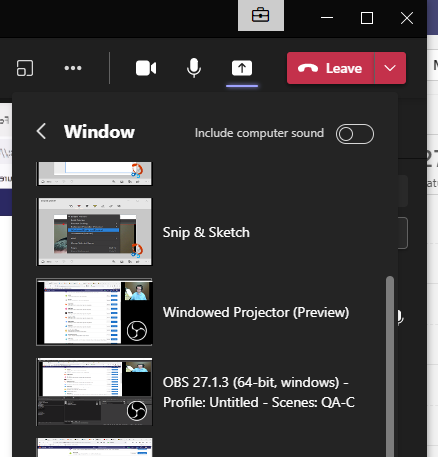Leave the meeting
Image resolution: width=438 pixels, height=457 pixels.
[330, 68]
